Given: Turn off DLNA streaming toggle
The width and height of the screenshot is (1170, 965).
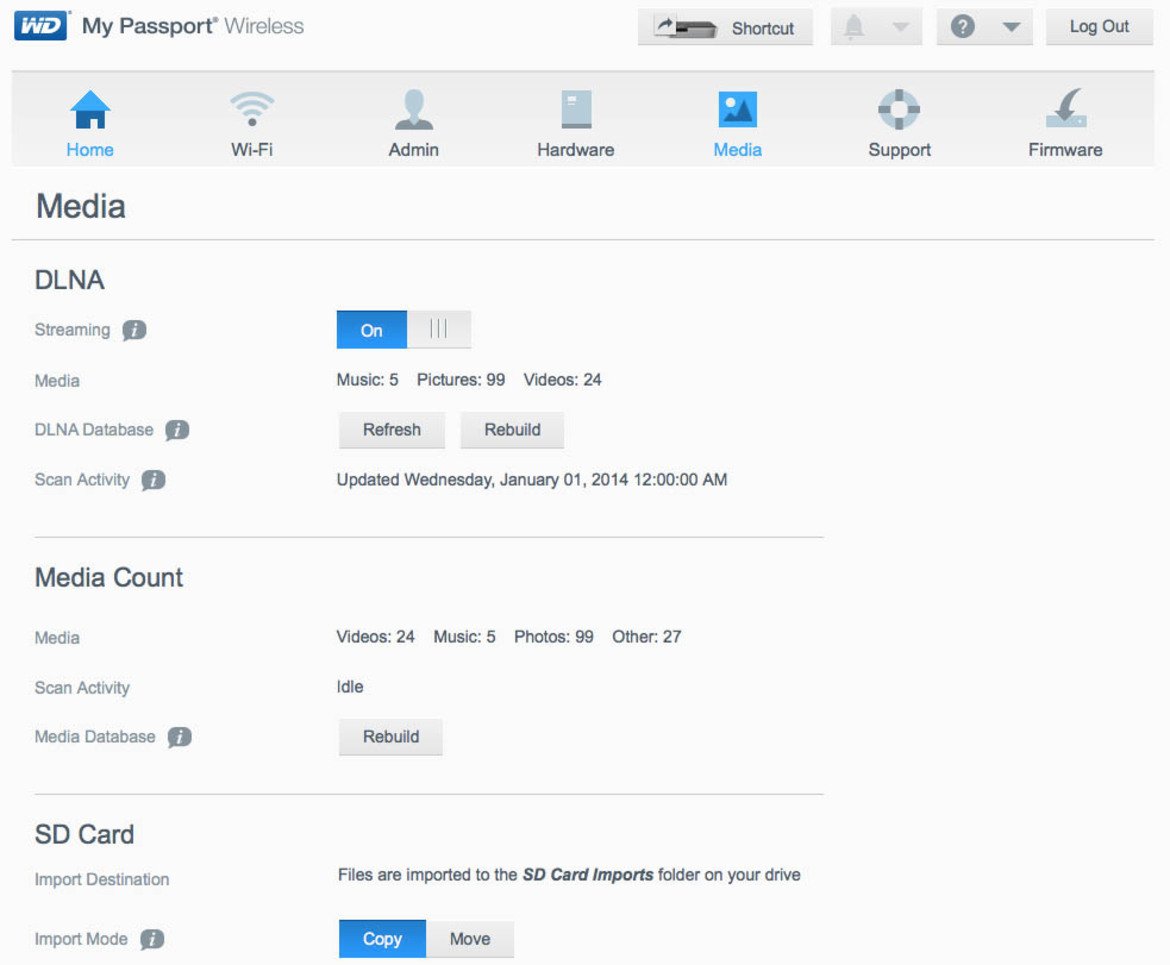Looking at the screenshot, I should point(404,330).
